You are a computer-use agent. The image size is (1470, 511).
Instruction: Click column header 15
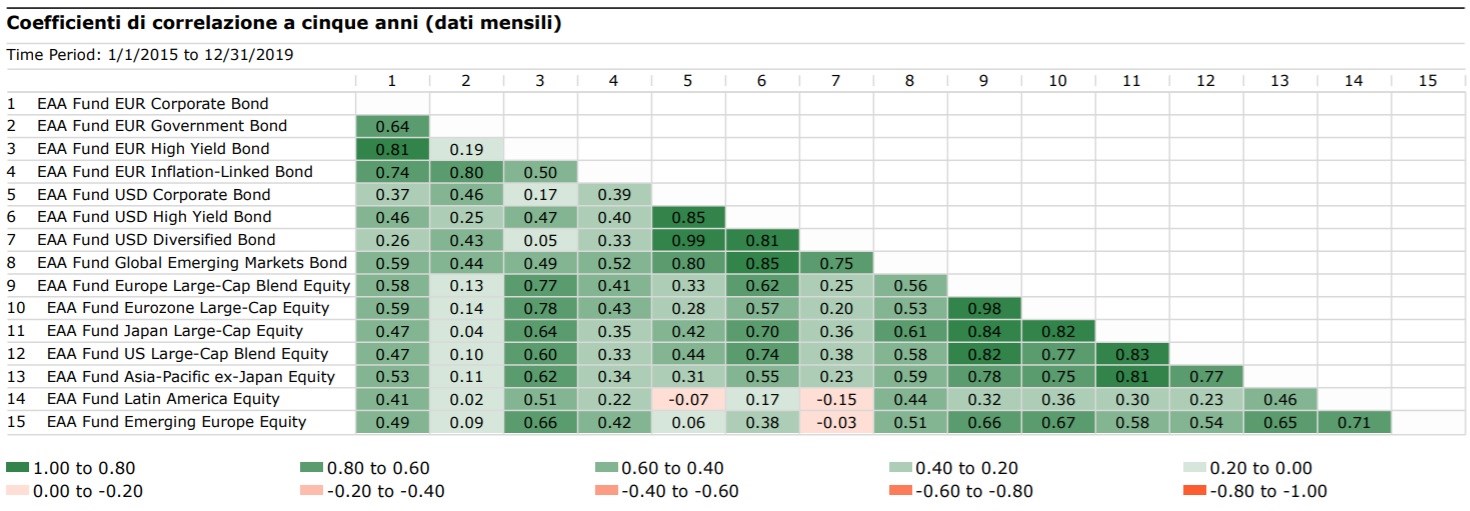(x=1428, y=81)
